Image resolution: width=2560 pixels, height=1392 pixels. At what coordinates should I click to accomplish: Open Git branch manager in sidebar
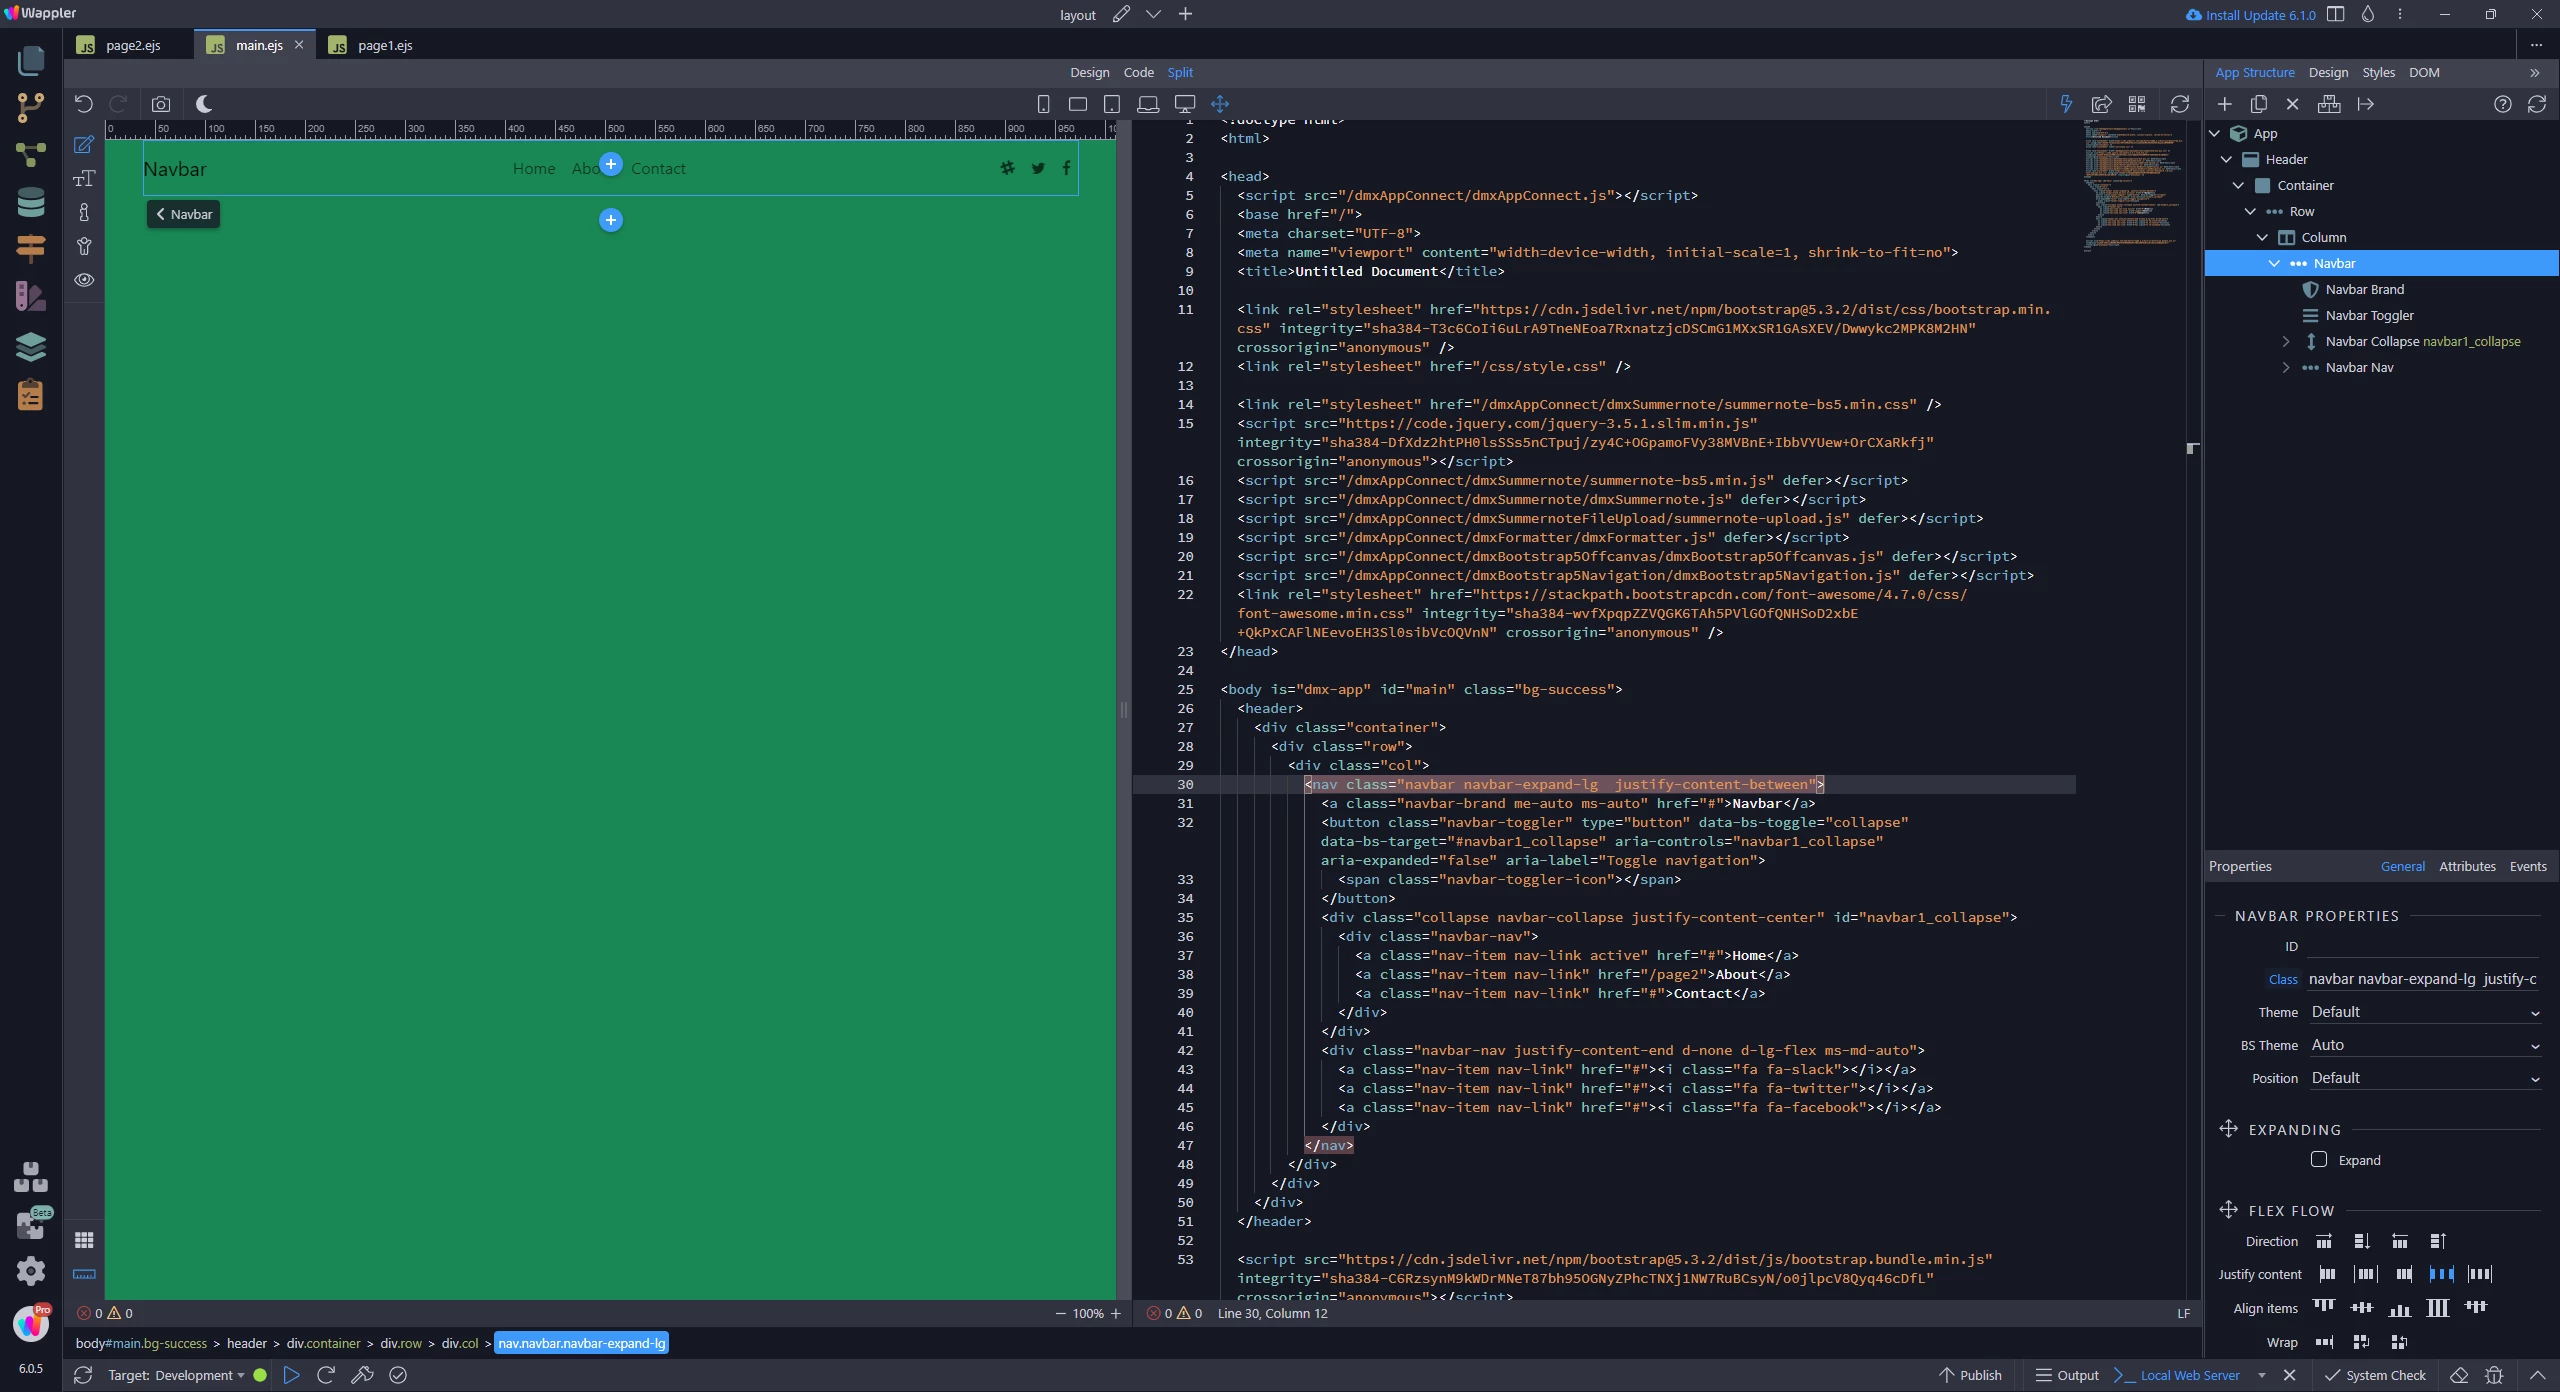(x=31, y=107)
